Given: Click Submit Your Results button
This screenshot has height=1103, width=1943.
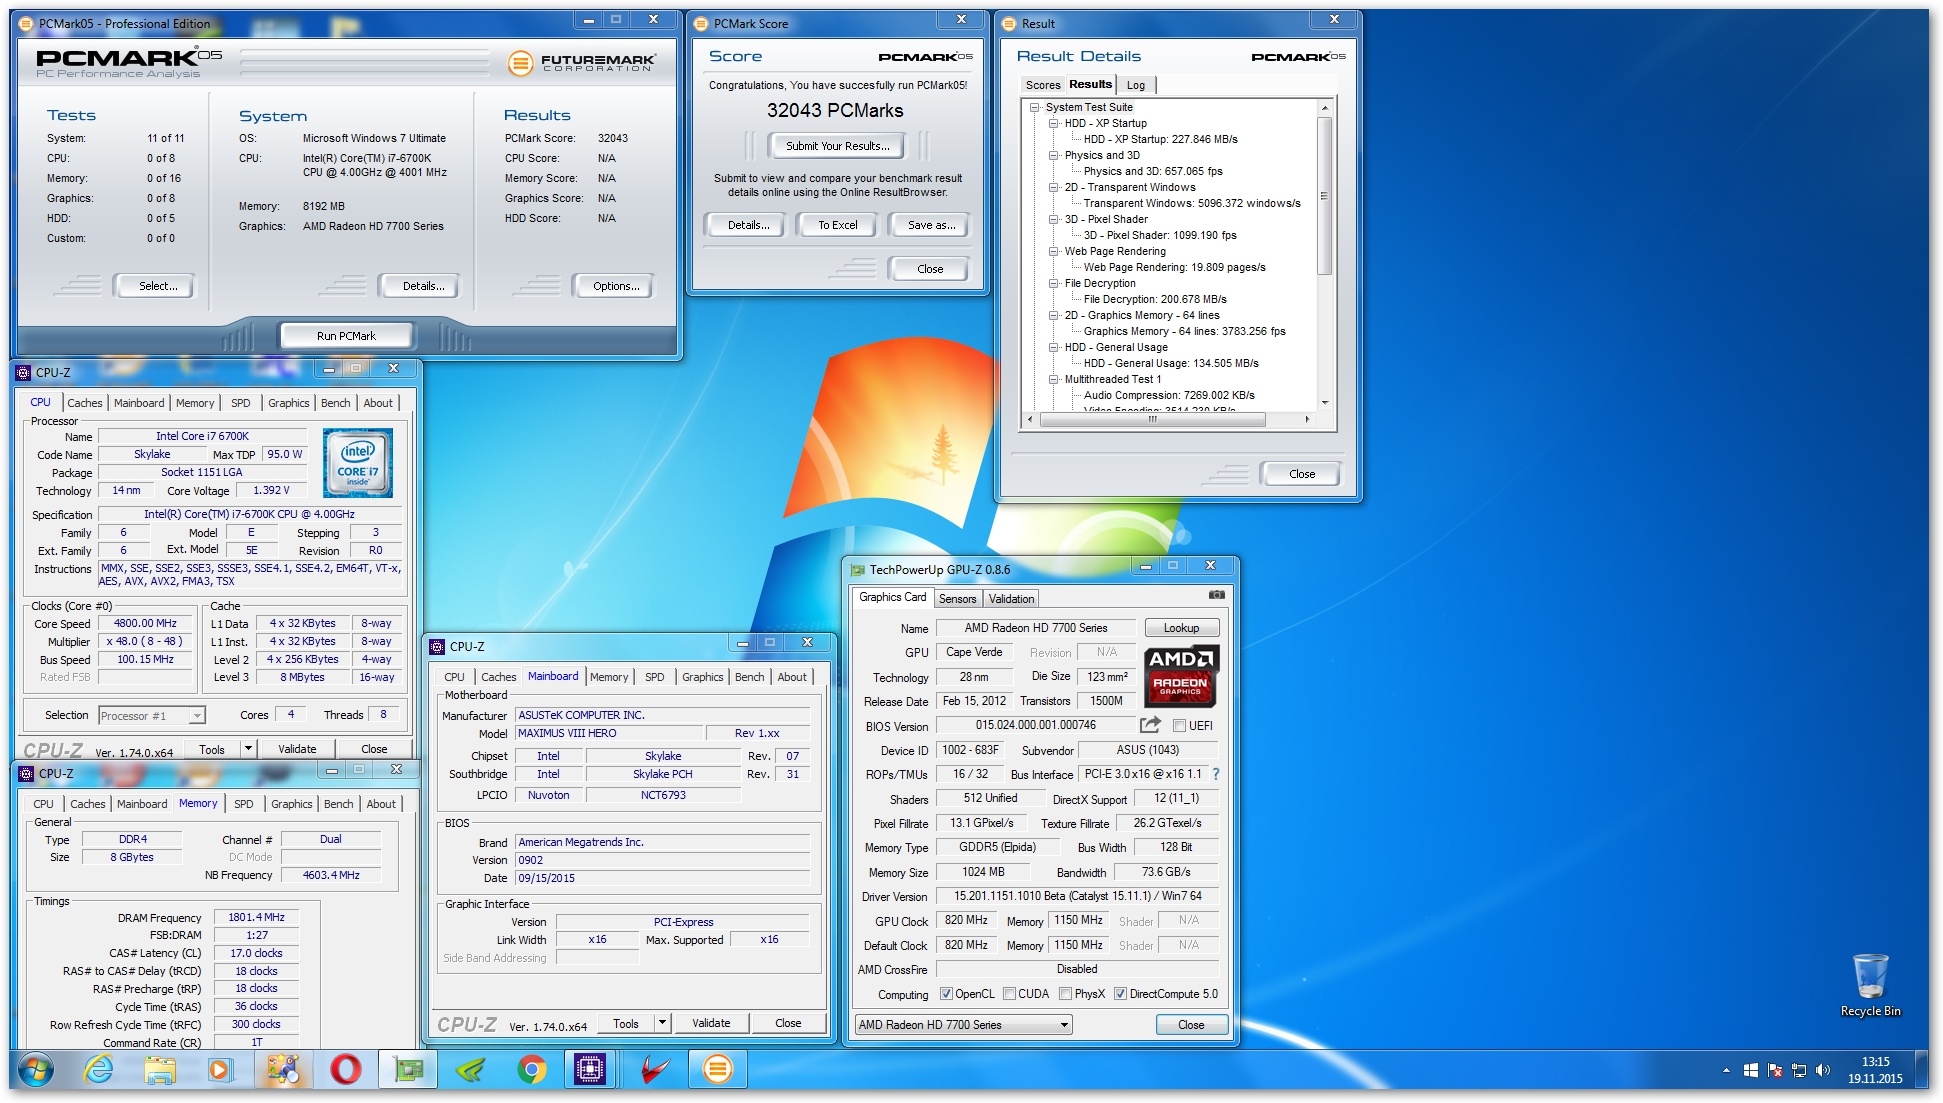Looking at the screenshot, I should pos(837,146).
